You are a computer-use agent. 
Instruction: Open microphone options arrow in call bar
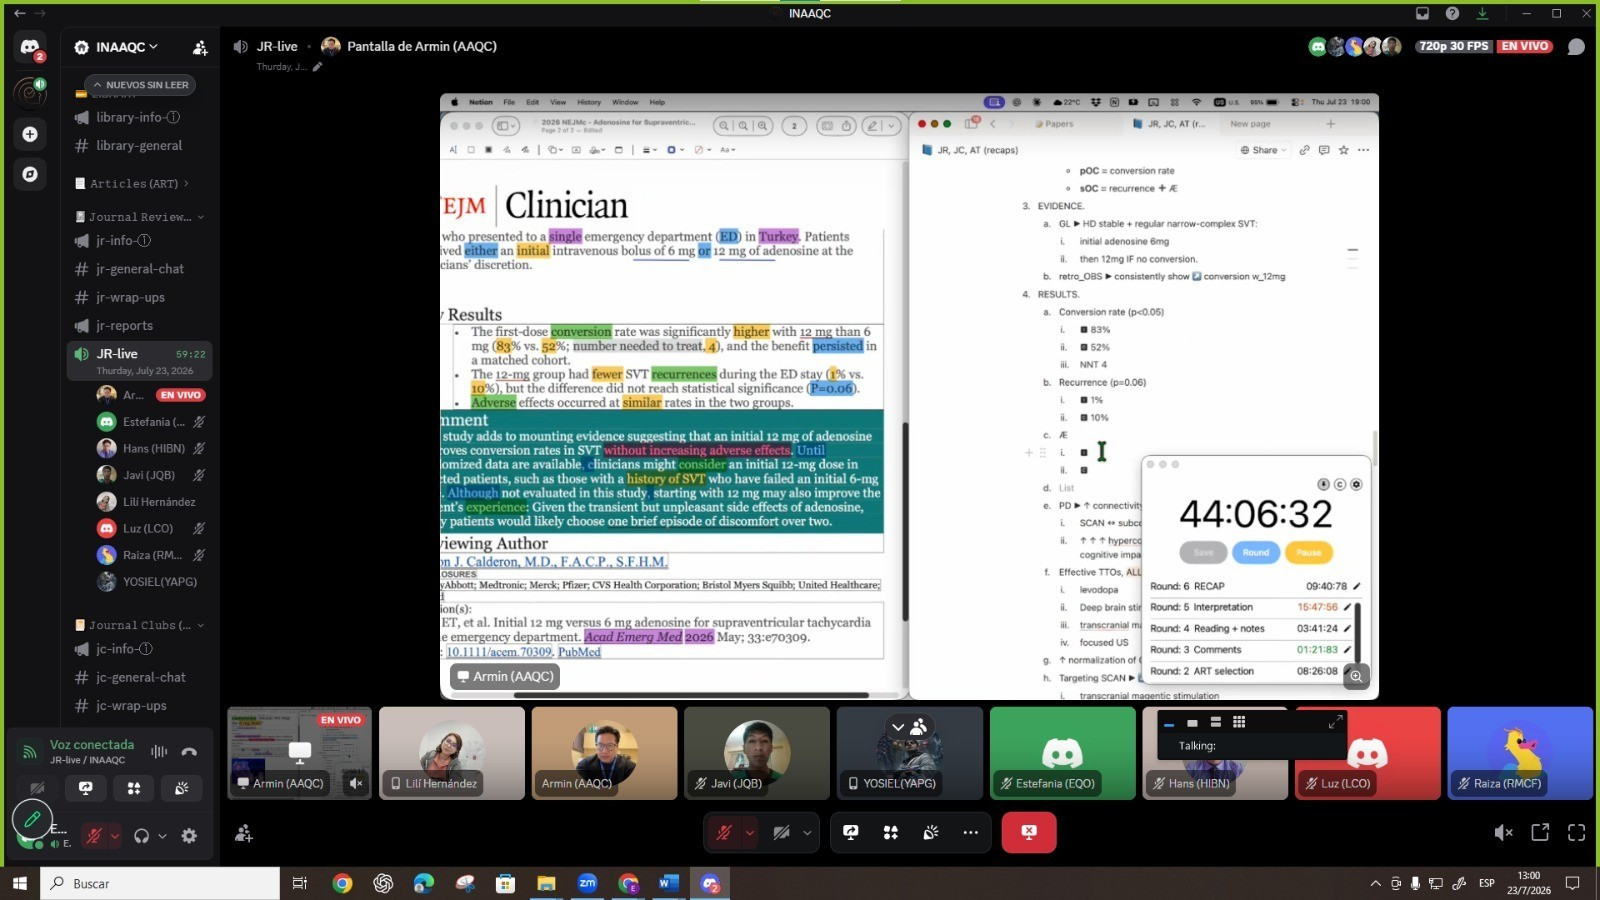coord(749,832)
